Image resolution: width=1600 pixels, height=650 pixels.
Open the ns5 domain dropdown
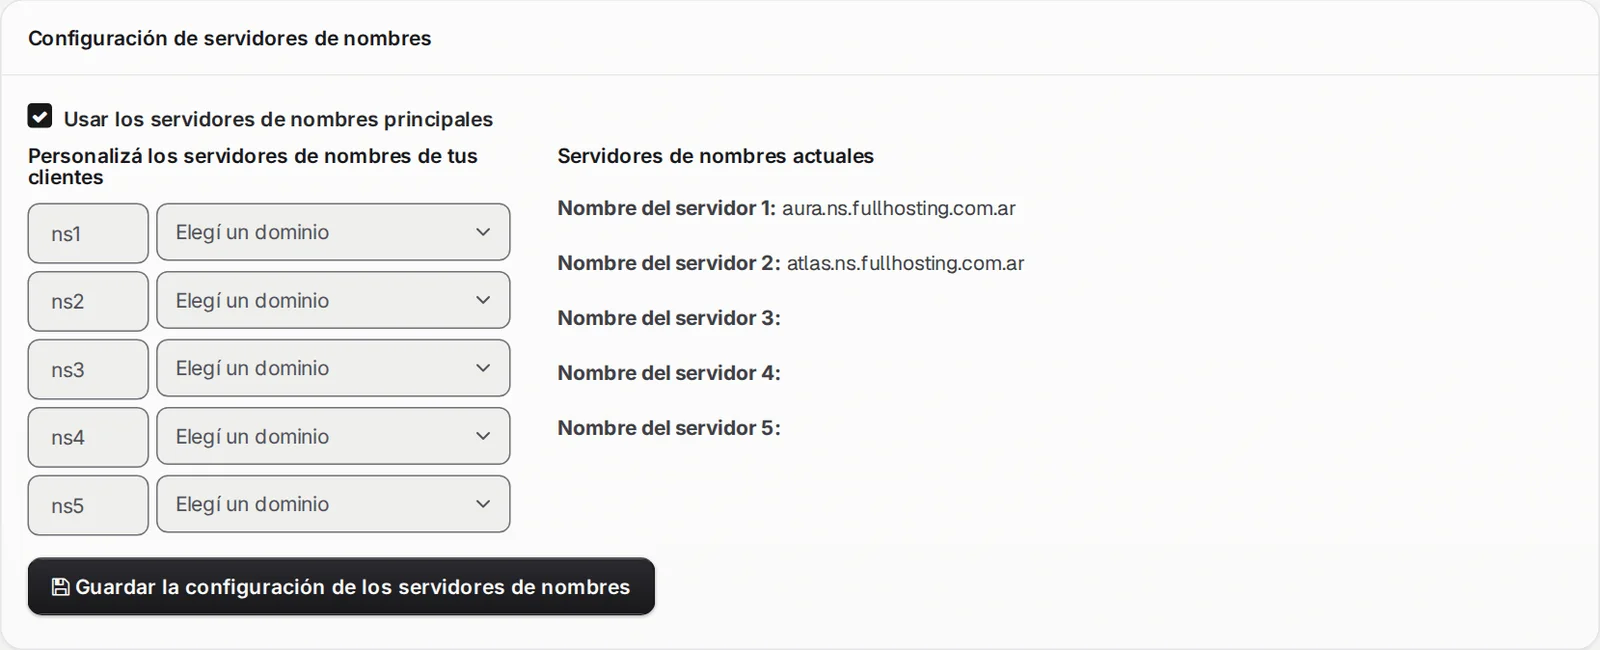(333, 504)
